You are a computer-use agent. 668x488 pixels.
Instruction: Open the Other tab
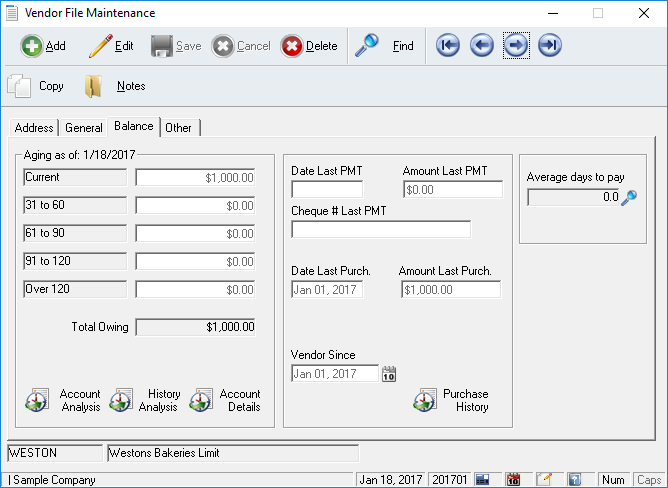pos(179,128)
